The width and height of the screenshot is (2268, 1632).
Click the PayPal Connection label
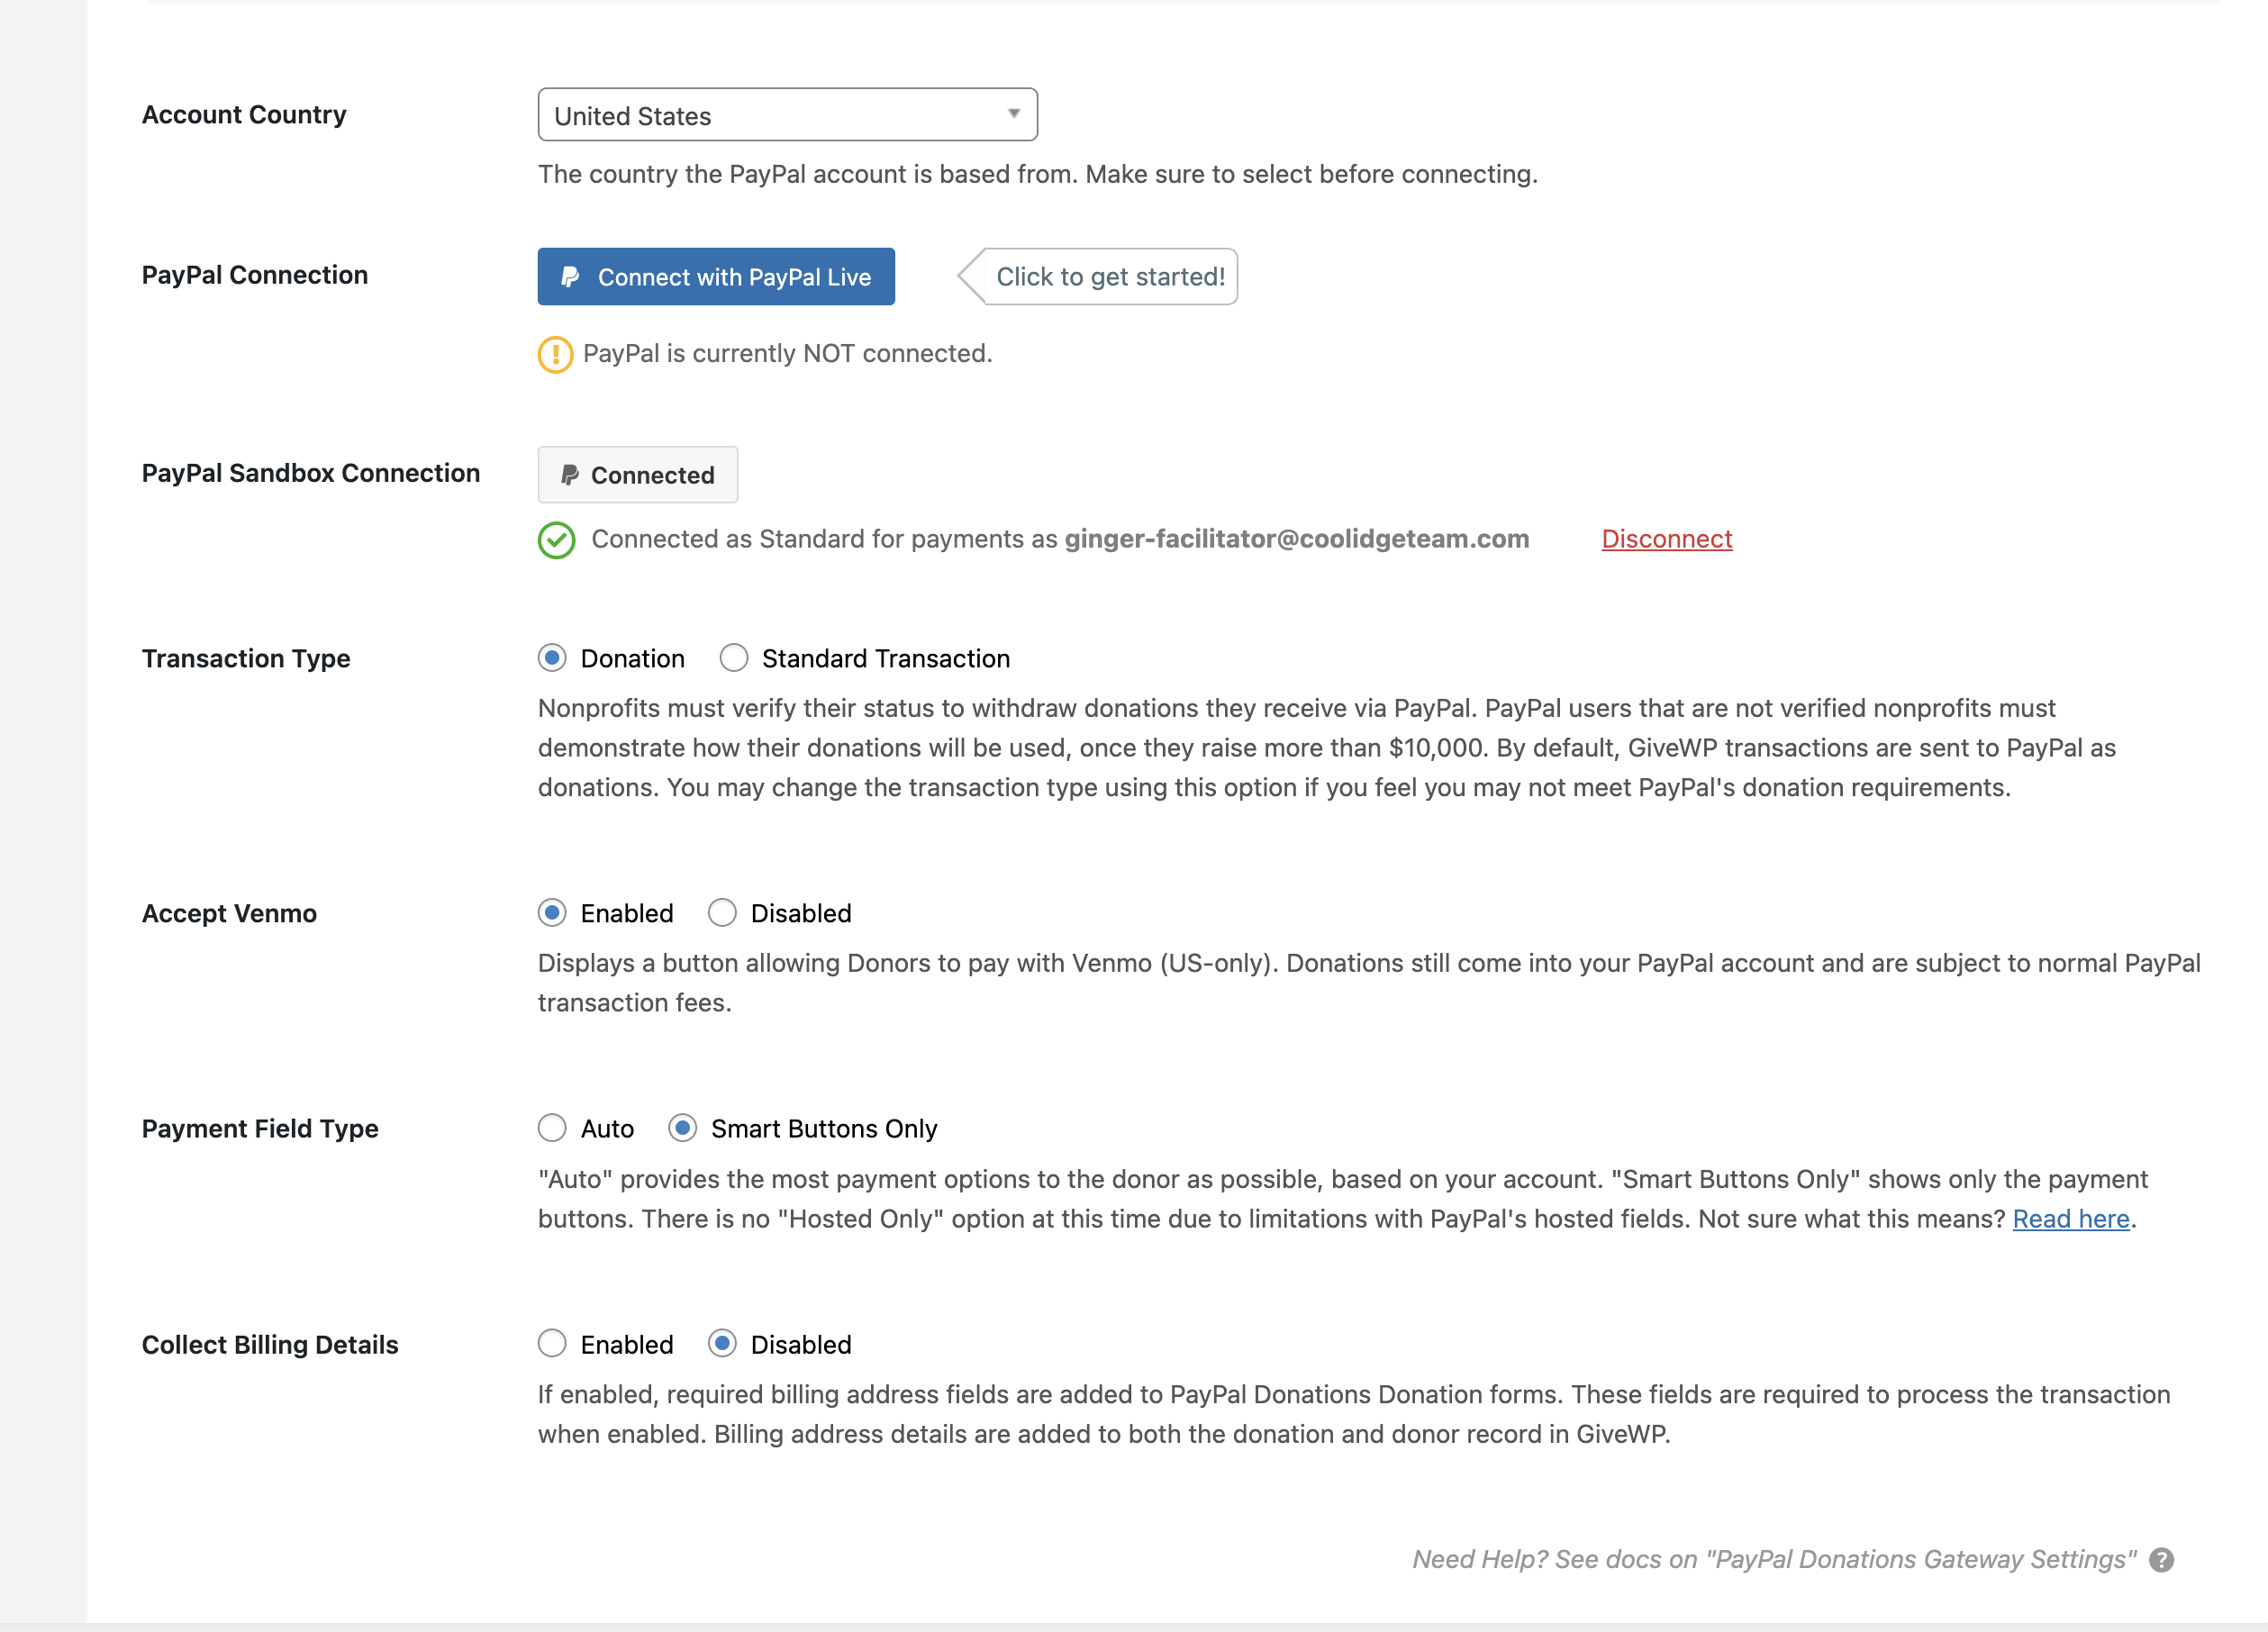255,275
